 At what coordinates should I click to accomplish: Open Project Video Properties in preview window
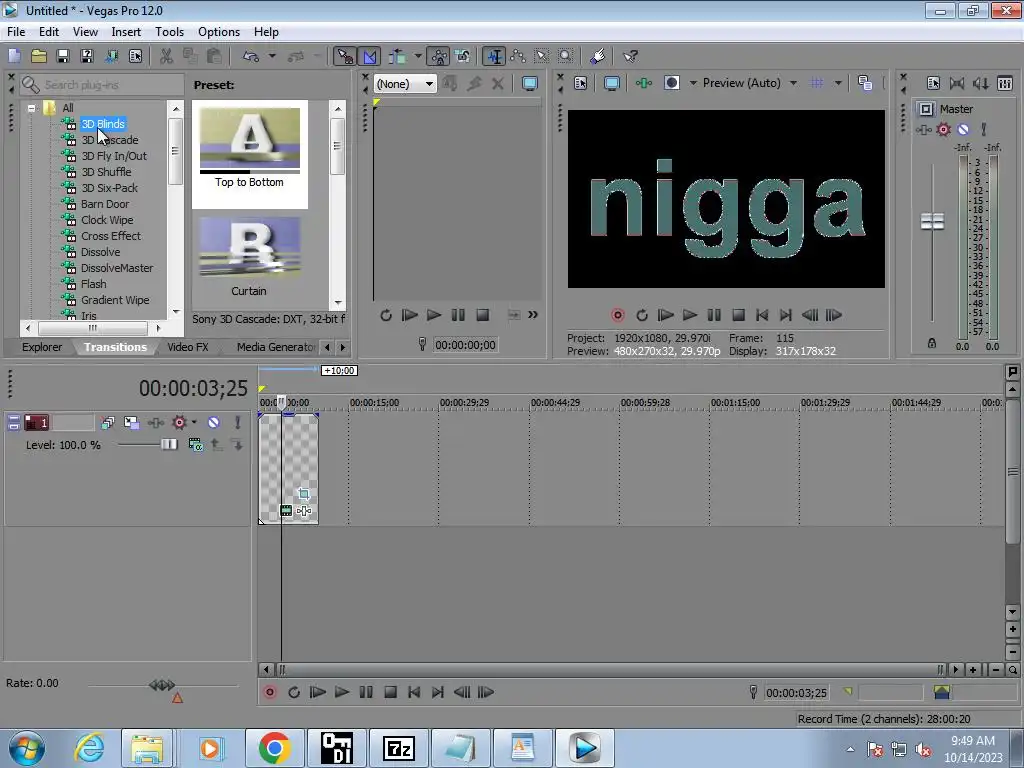(x=581, y=83)
